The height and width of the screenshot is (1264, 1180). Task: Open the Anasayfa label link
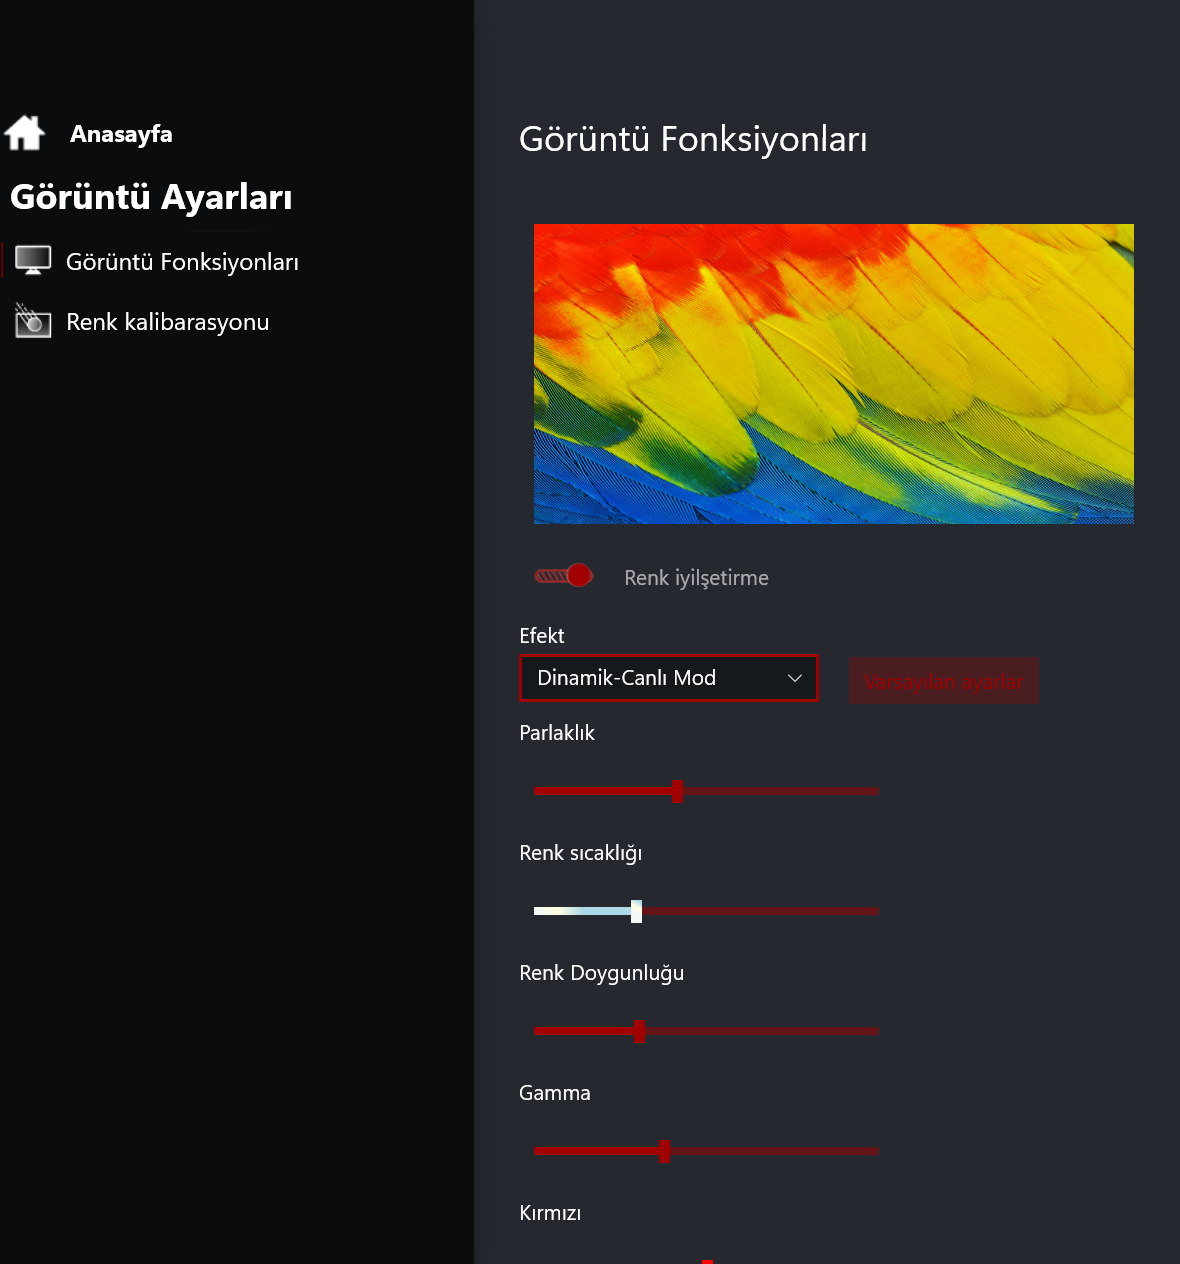click(121, 134)
